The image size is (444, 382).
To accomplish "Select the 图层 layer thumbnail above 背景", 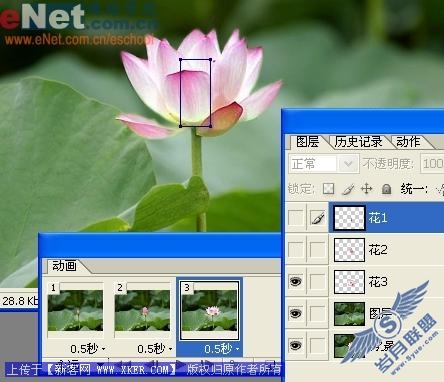I will click(x=349, y=313).
